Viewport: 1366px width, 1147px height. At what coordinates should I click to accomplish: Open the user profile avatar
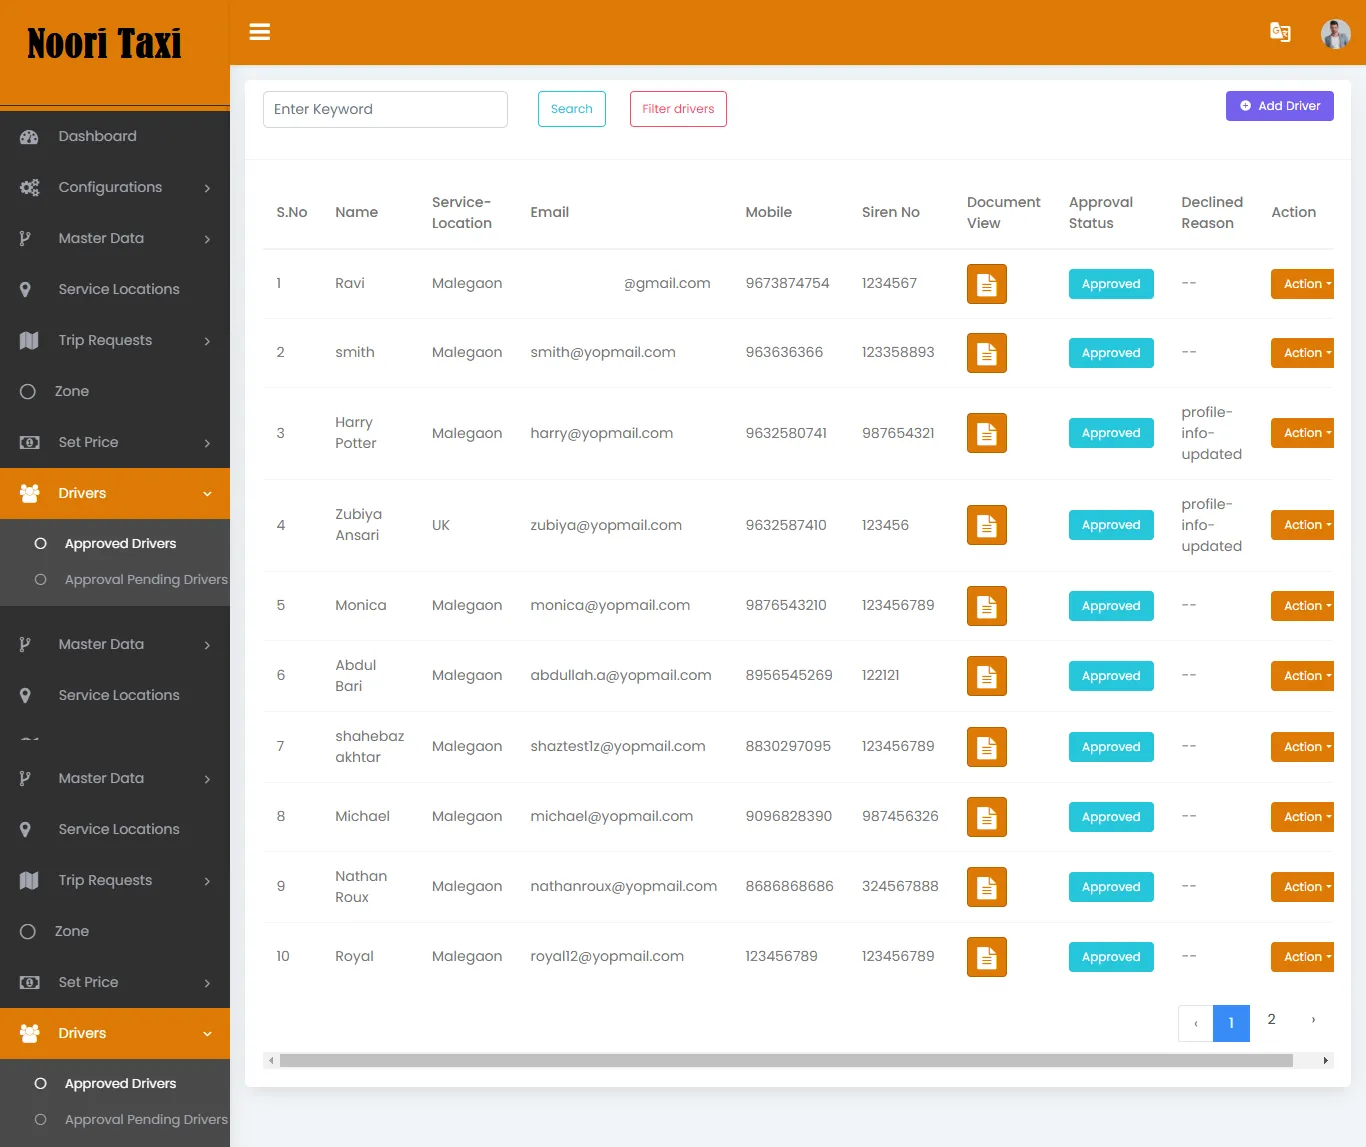point(1336,33)
